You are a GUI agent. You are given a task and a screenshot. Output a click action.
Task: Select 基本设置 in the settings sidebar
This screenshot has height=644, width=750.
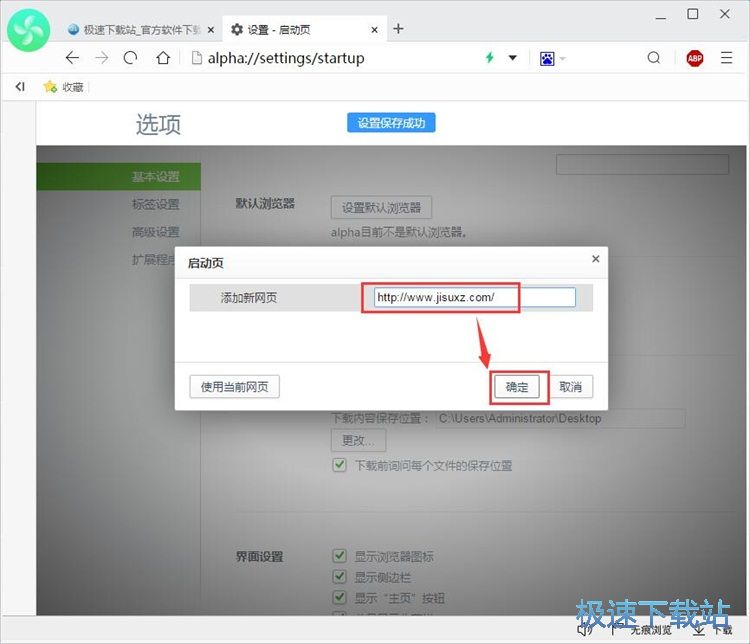pyautogui.click(x=119, y=177)
